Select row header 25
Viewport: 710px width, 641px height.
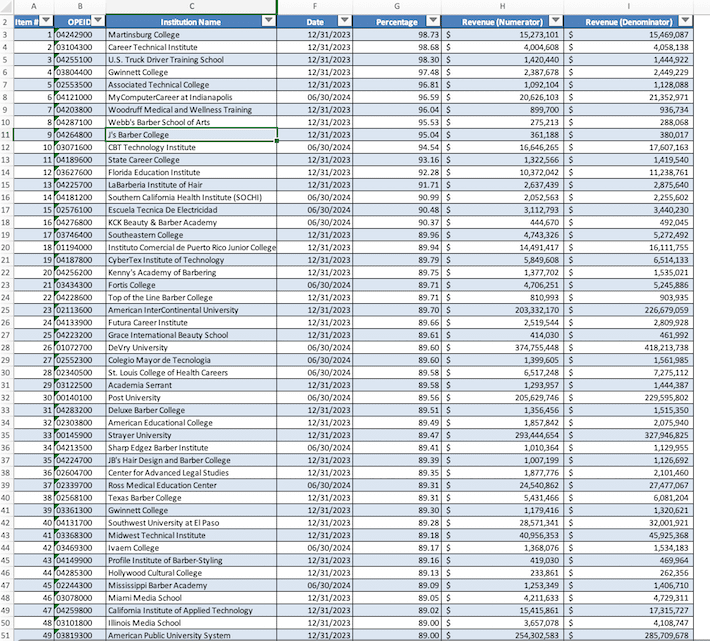[x=6, y=310]
